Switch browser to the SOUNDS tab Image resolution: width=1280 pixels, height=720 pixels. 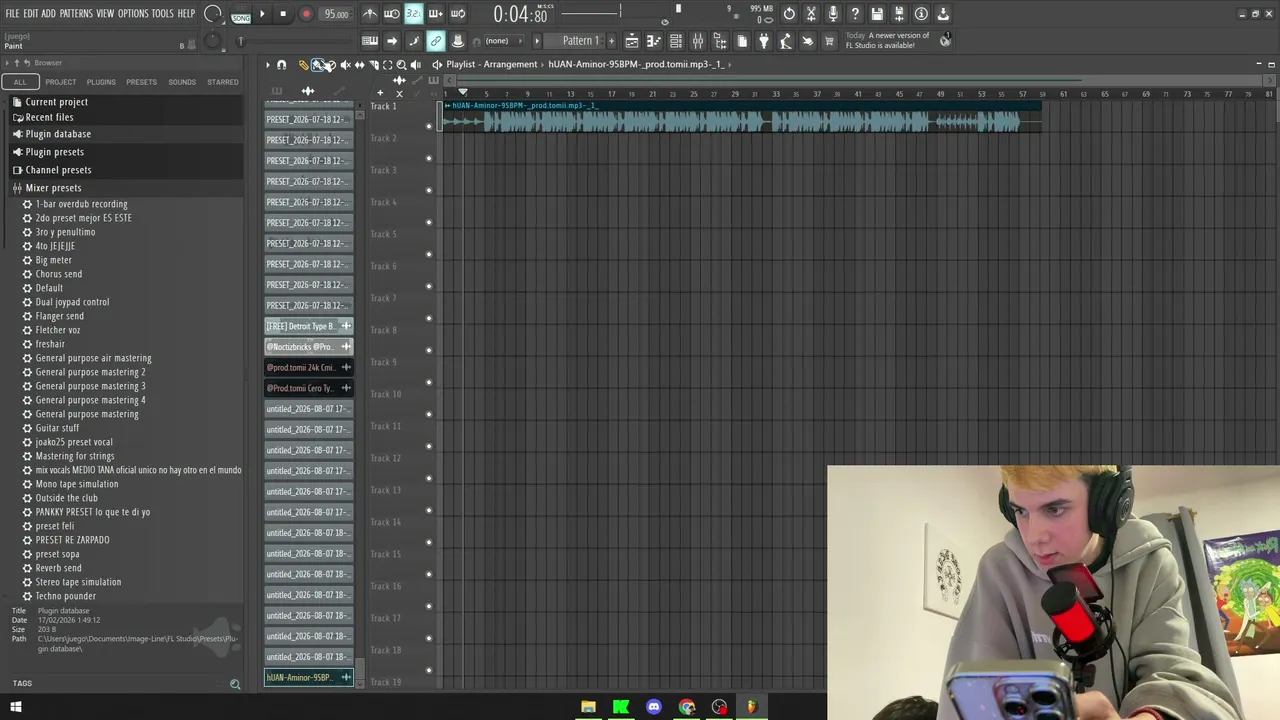[182, 82]
